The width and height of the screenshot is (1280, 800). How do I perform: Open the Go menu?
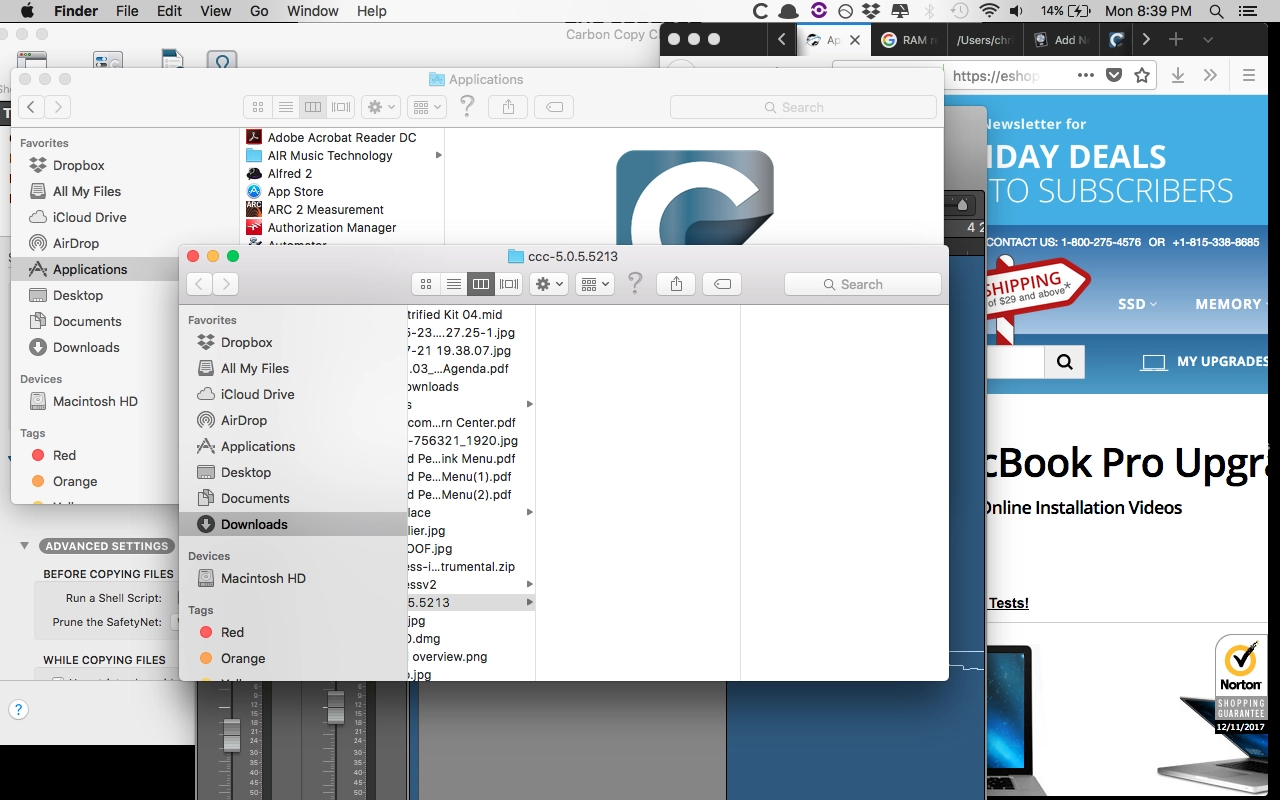point(259,11)
